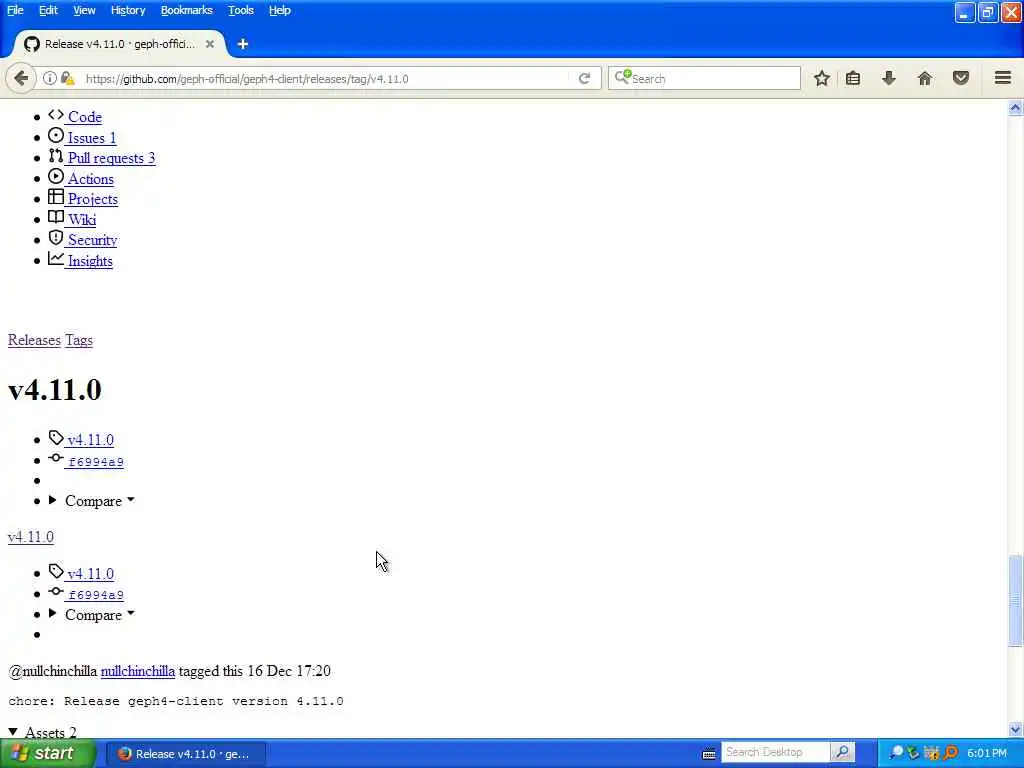Show site information icon in the address bar
This screenshot has width=1024, height=768.
coord(50,78)
